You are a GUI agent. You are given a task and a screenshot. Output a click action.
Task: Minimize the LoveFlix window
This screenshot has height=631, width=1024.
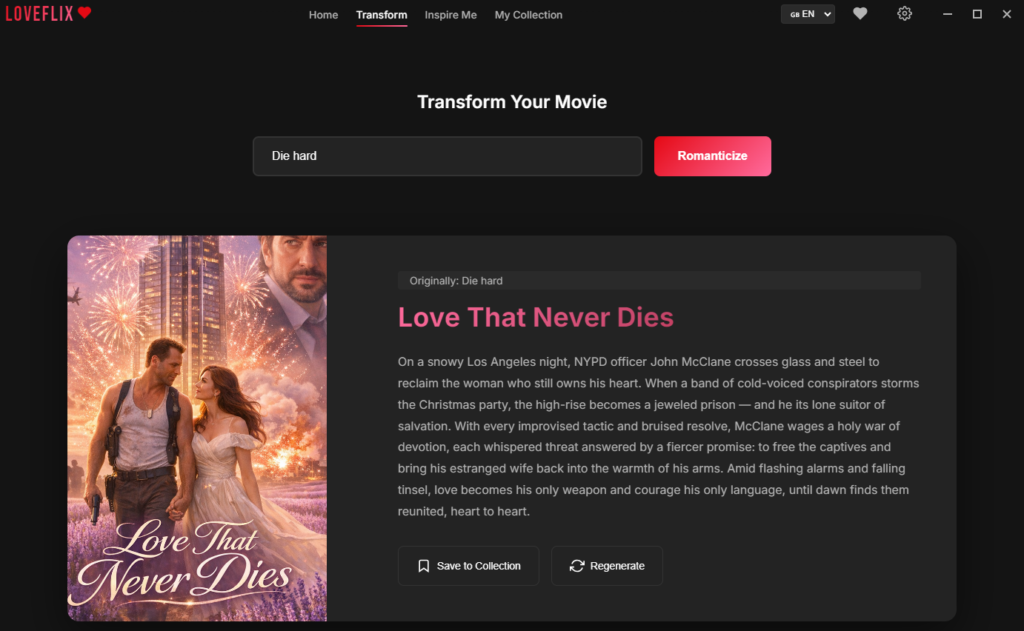[x=948, y=14]
